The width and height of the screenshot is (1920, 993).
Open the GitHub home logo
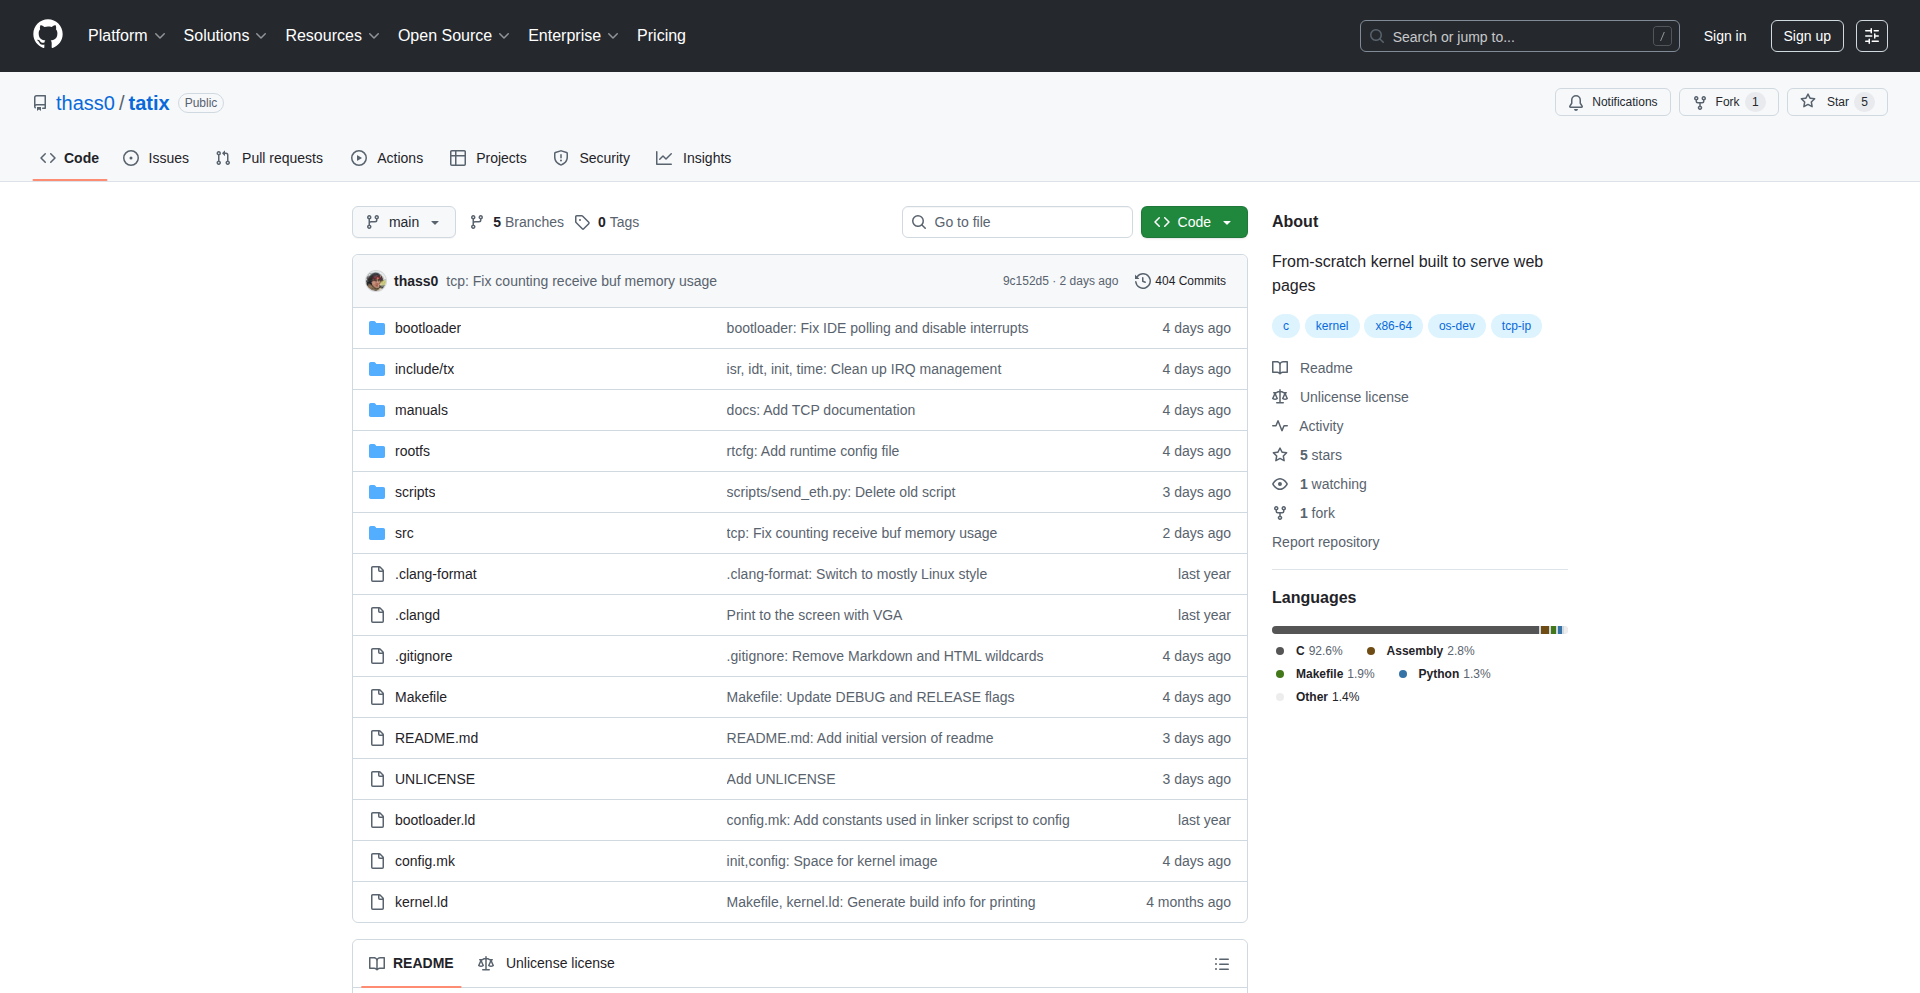click(48, 35)
